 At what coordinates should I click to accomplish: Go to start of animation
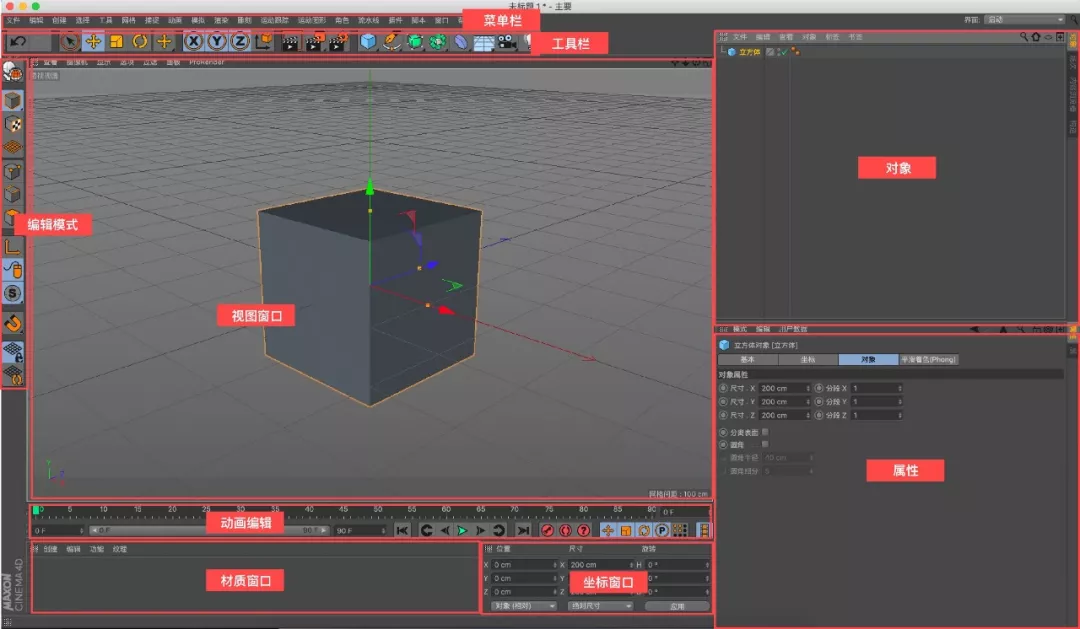coord(402,530)
